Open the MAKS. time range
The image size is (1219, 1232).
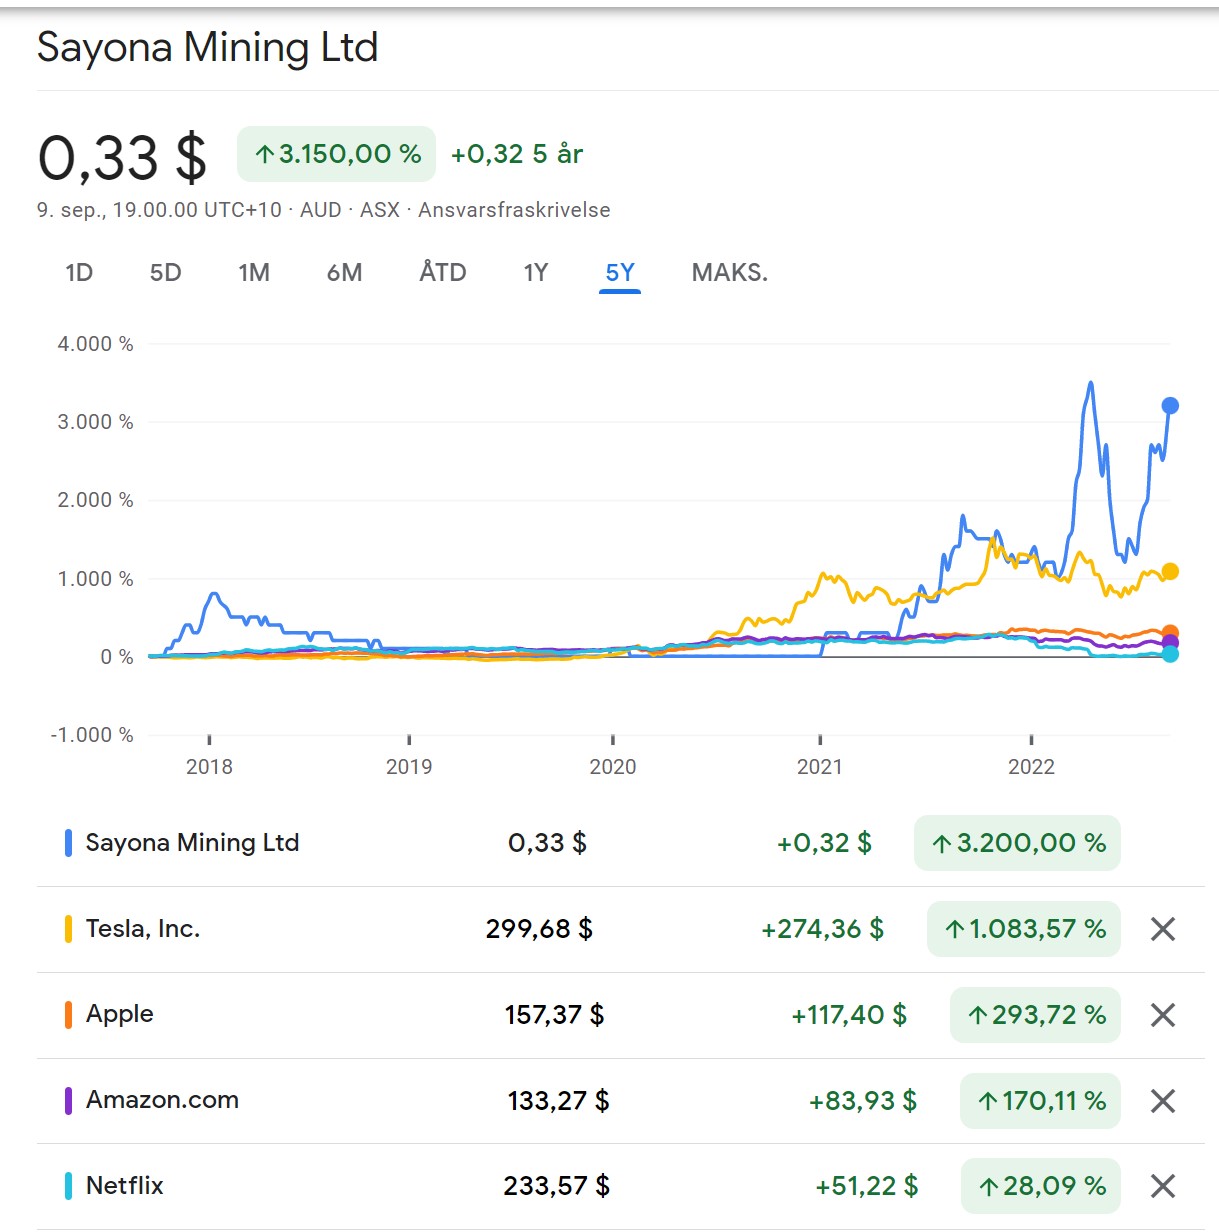[x=728, y=271]
